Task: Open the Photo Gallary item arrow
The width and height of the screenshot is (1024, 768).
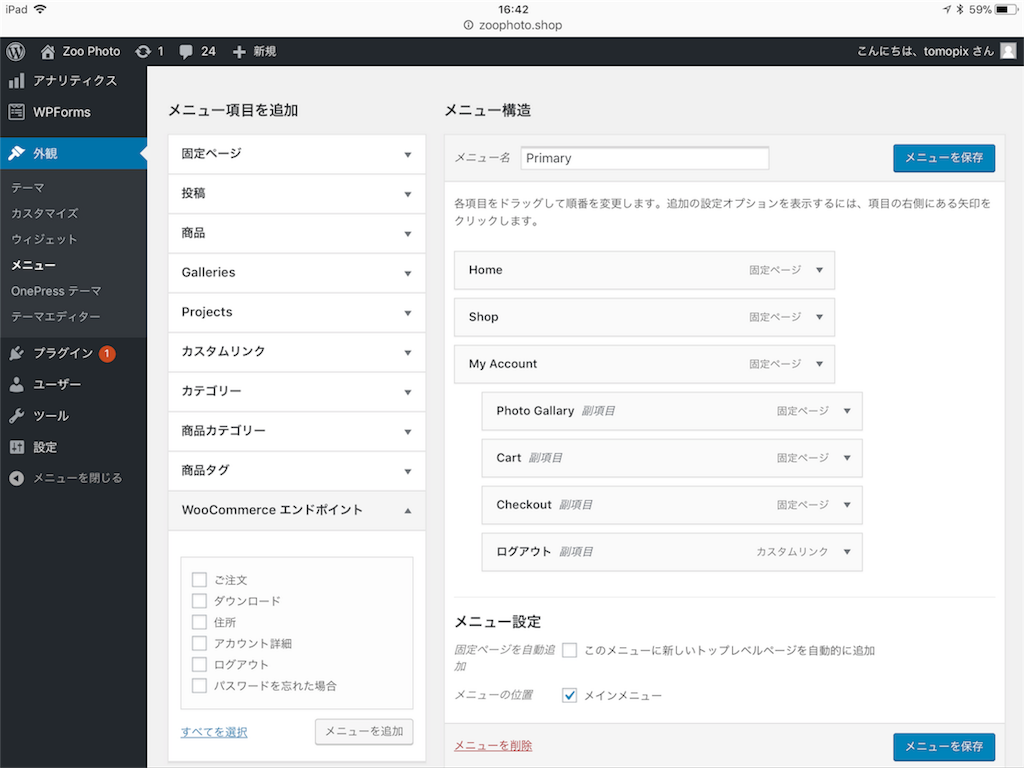Action: point(847,411)
